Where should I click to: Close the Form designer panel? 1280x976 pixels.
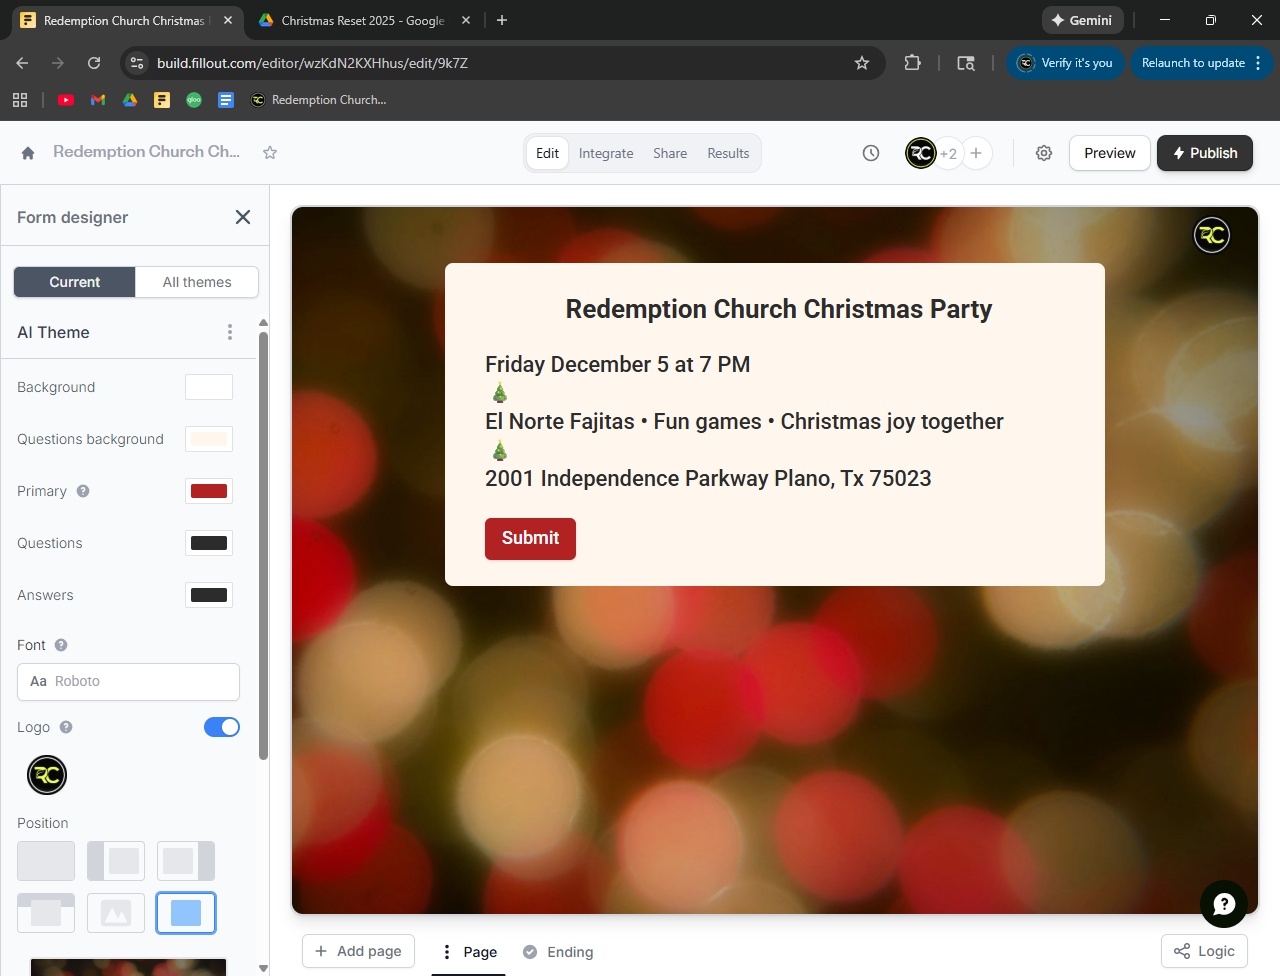coord(243,217)
